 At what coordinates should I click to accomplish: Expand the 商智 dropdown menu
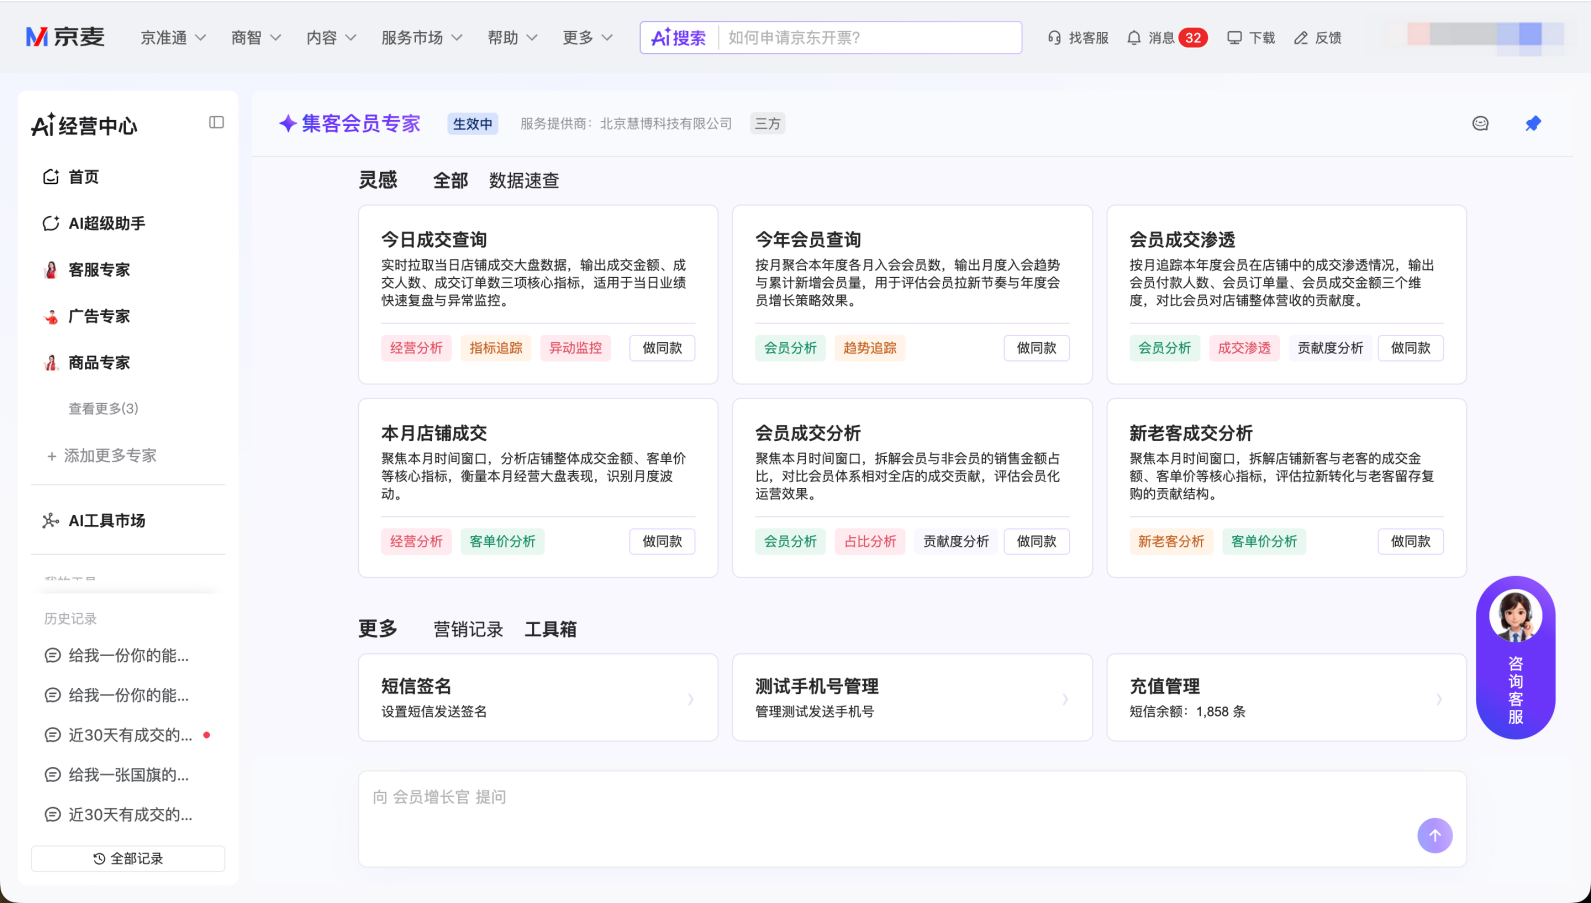[x=256, y=38]
